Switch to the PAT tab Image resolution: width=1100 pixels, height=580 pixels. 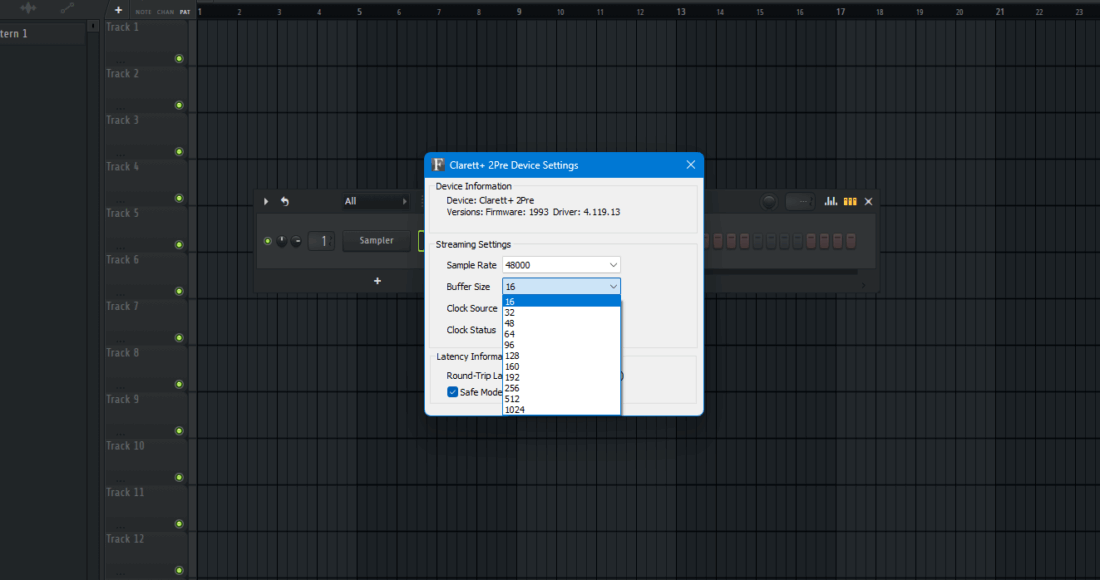185,11
